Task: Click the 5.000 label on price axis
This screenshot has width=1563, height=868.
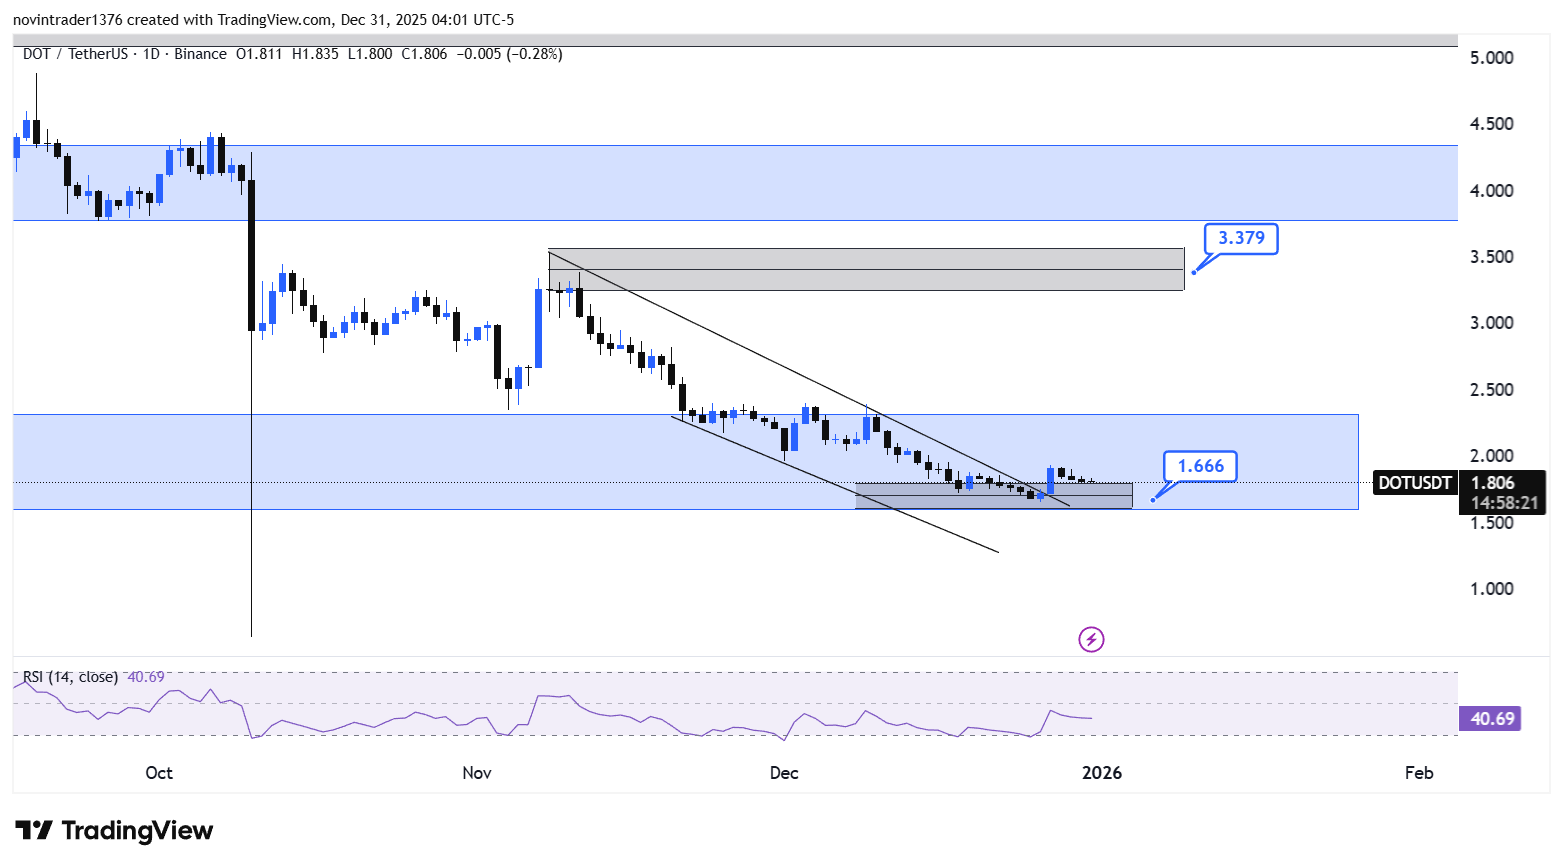Action: click(x=1491, y=58)
